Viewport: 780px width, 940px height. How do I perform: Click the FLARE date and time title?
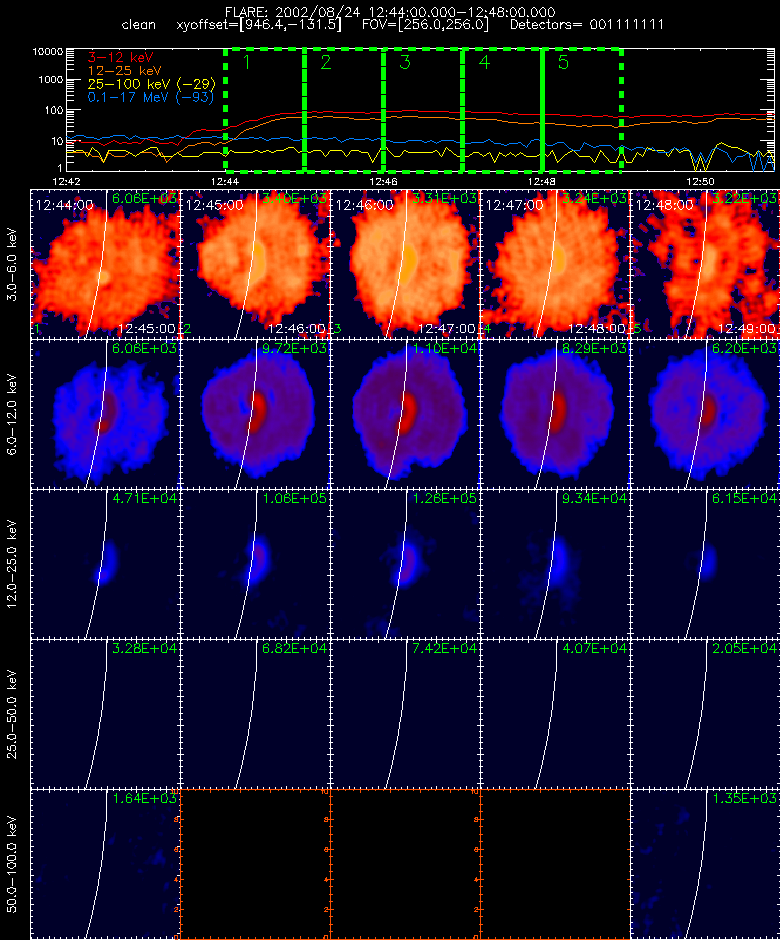click(390, 12)
